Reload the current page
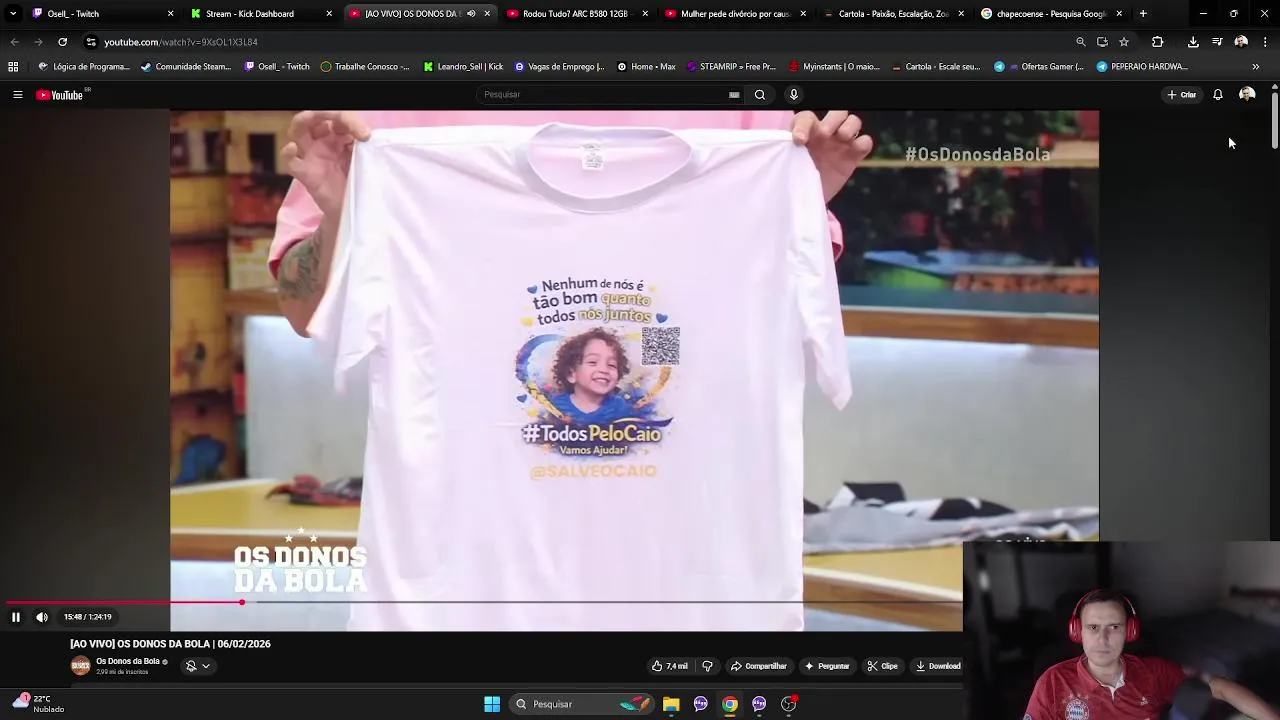This screenshot has height=720, width=1280. coord(62,42)
